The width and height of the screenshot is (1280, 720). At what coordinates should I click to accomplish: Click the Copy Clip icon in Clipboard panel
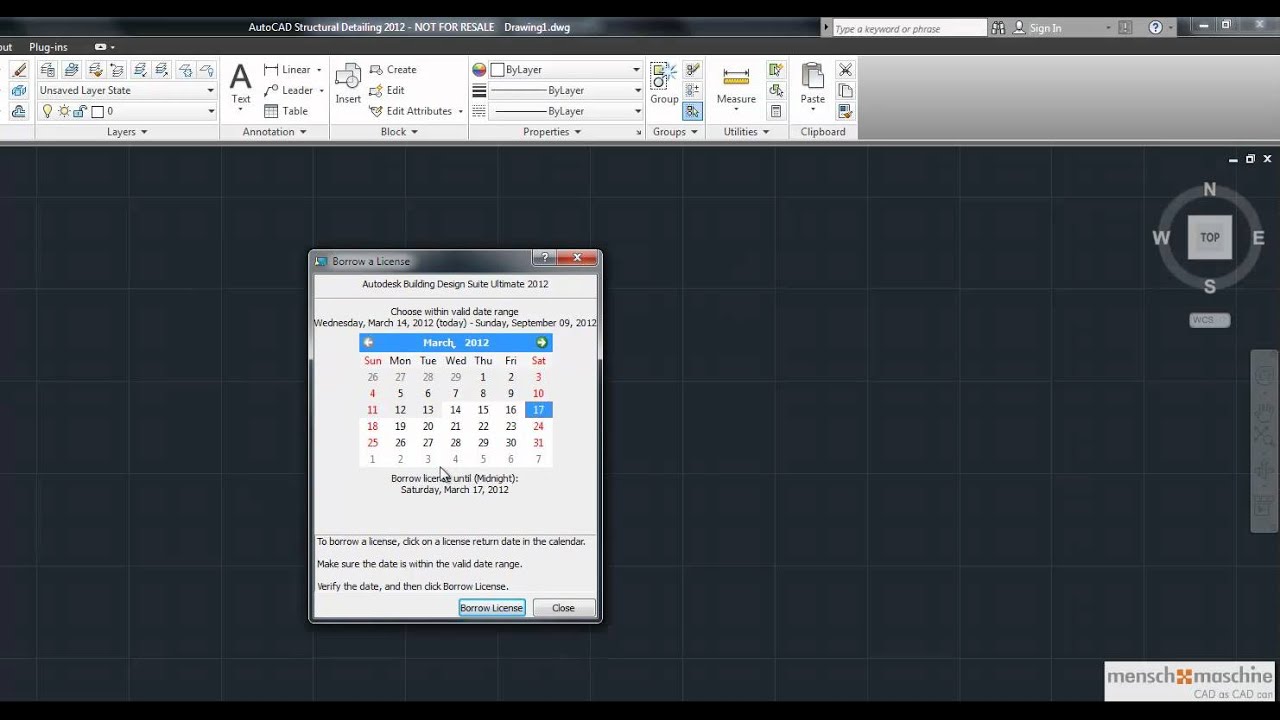[845, 90]
